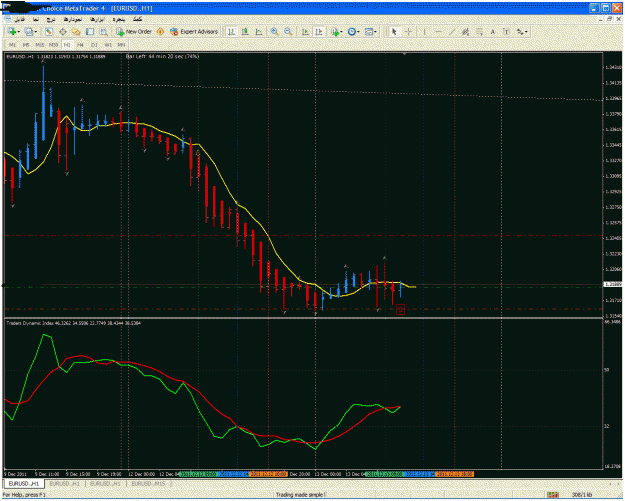
Task: Open the نمودارها (Charts) menu
Action: tap(73, 19)
